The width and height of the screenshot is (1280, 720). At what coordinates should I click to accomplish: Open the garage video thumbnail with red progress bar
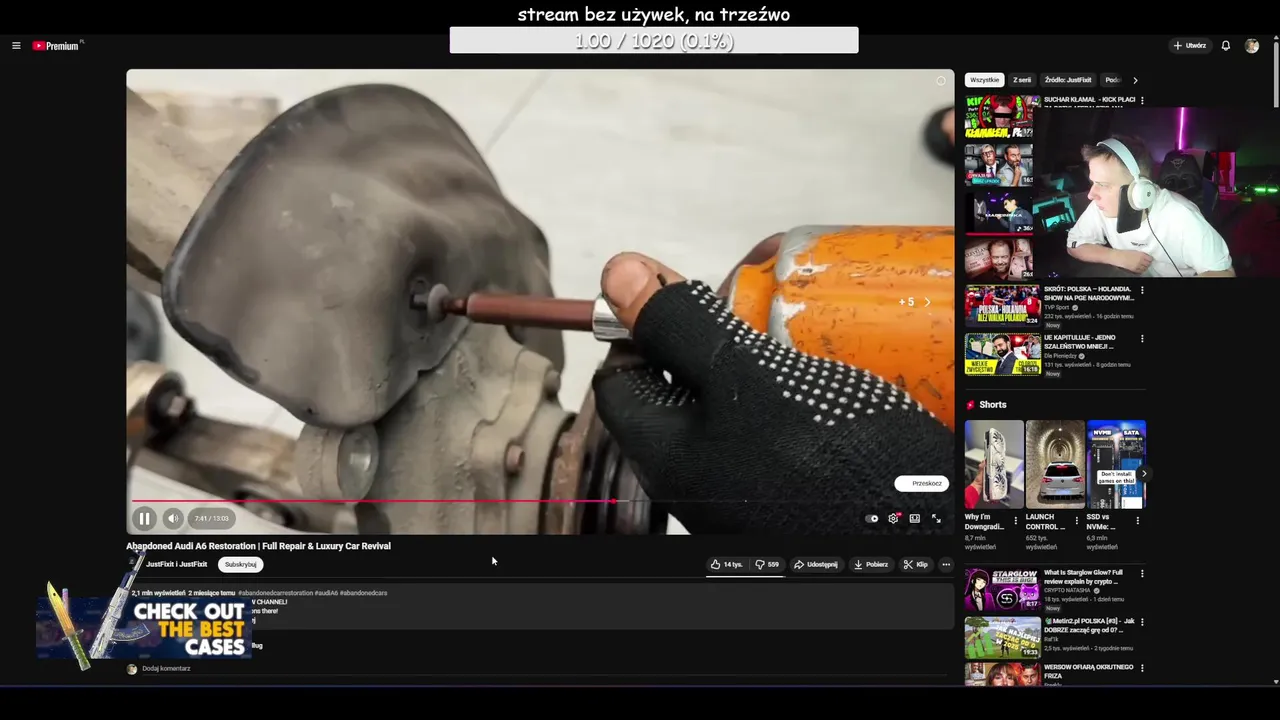tap(999, 213)
